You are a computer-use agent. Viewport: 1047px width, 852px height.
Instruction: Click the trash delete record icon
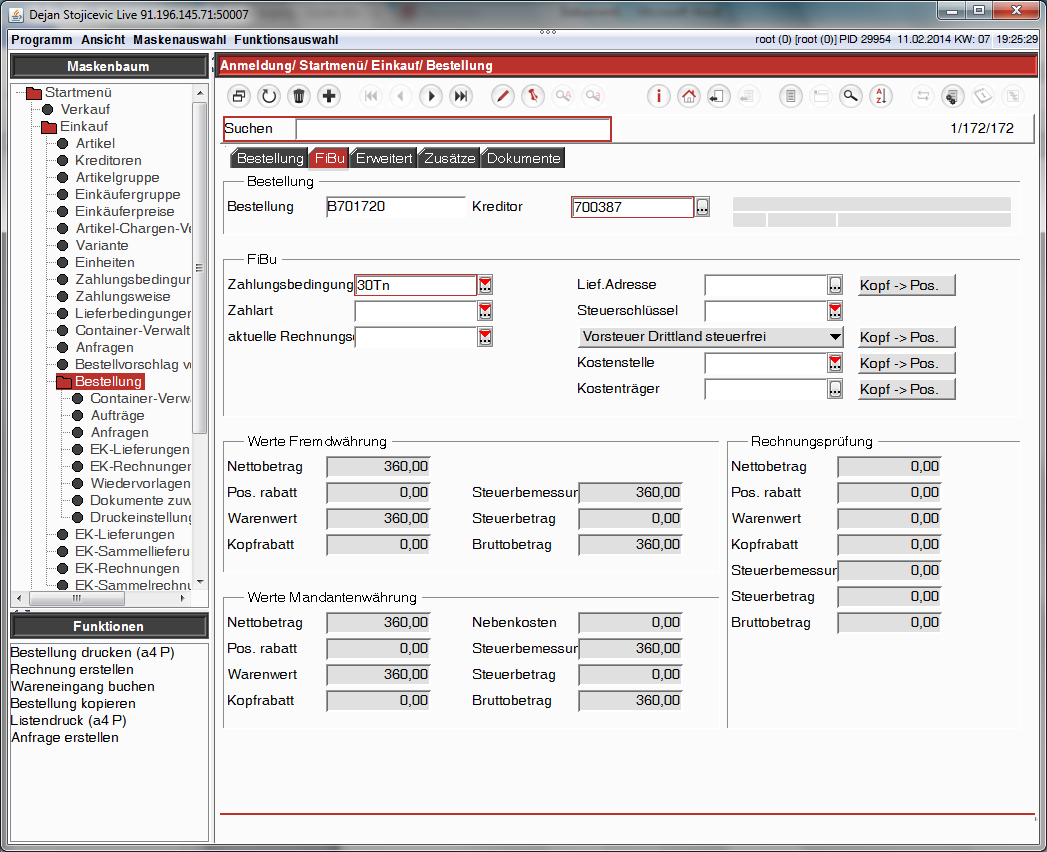[x=298, y=96]
